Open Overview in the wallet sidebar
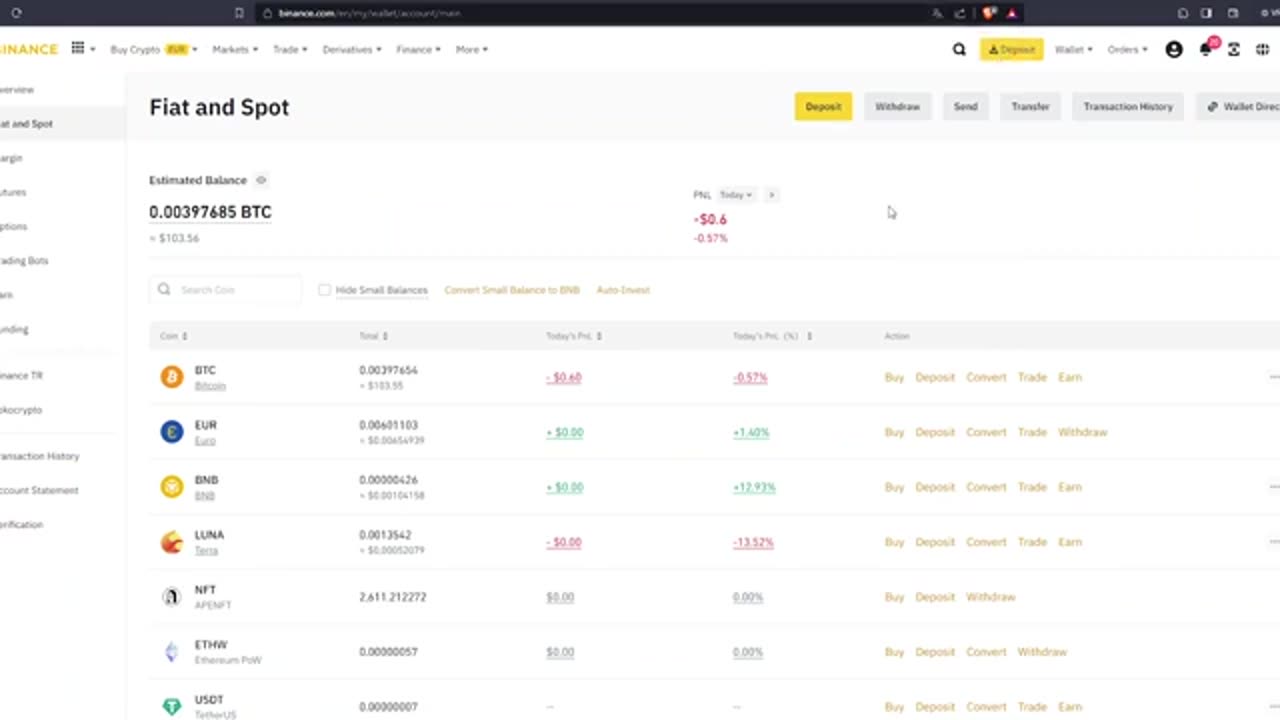Screen dimensions: 1280x720 [17, 90]
